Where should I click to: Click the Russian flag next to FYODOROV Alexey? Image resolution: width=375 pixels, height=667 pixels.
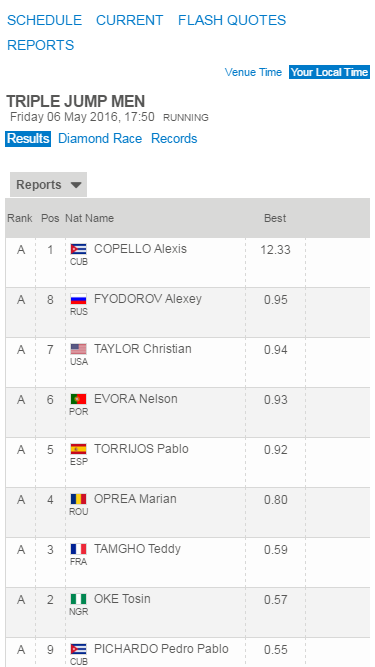(79, 299)
